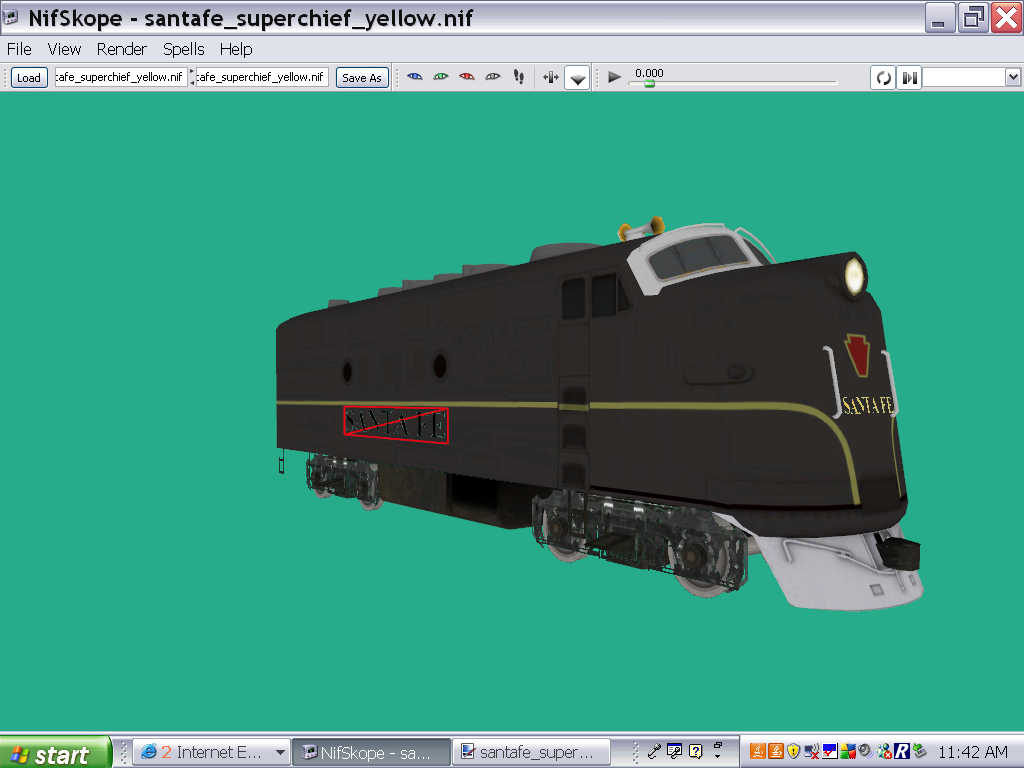Click the red checkmark tray icon
Viewport: 1024px width, 768px height.
tap(829, 752)
